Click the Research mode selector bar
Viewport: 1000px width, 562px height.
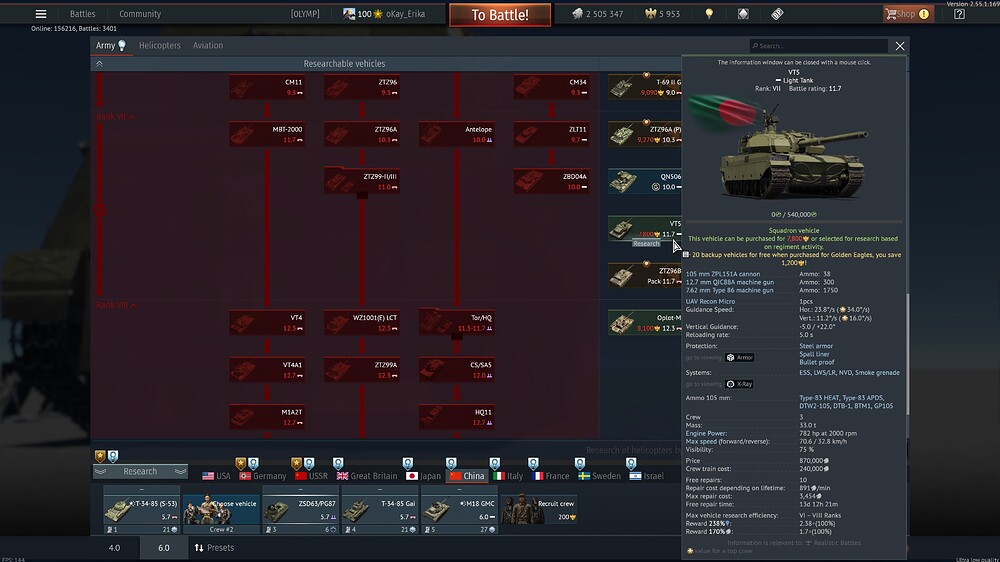(x=140, y=471)
